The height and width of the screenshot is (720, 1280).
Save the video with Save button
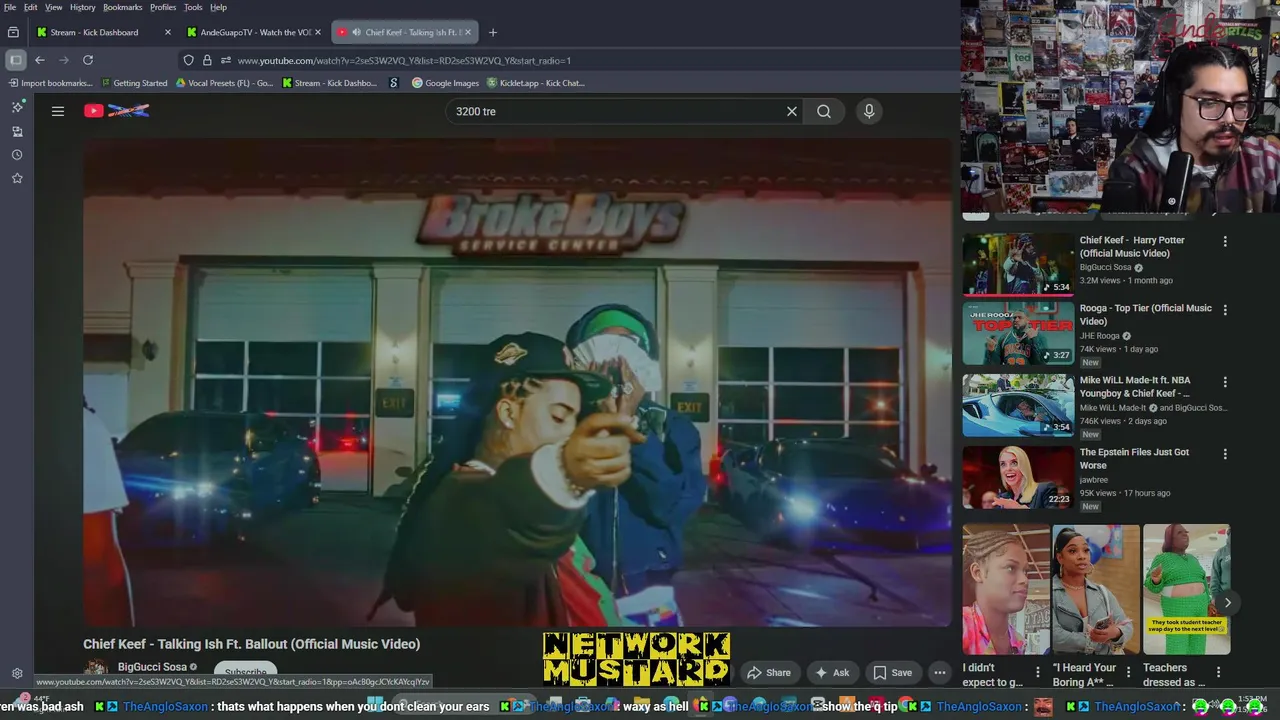point(892,673)
